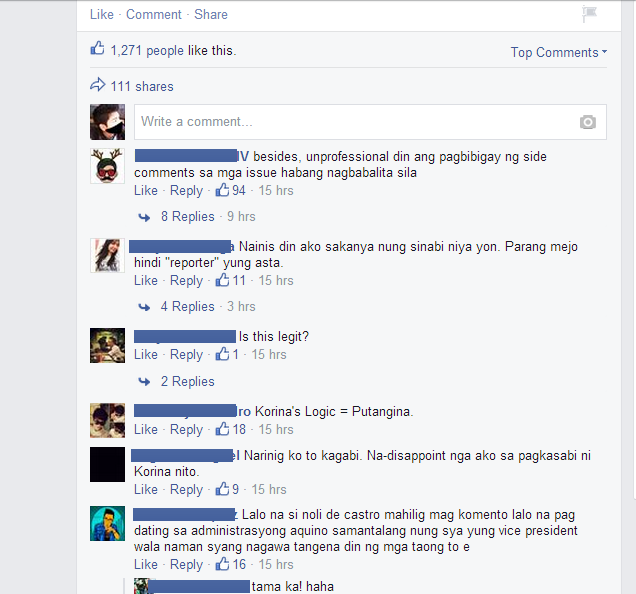The width and height of the screenshot is (636, 594).
Task: Click the reply arrow icon beside 2 Replies
Action: pyautogui.click(x=144, y=382)
